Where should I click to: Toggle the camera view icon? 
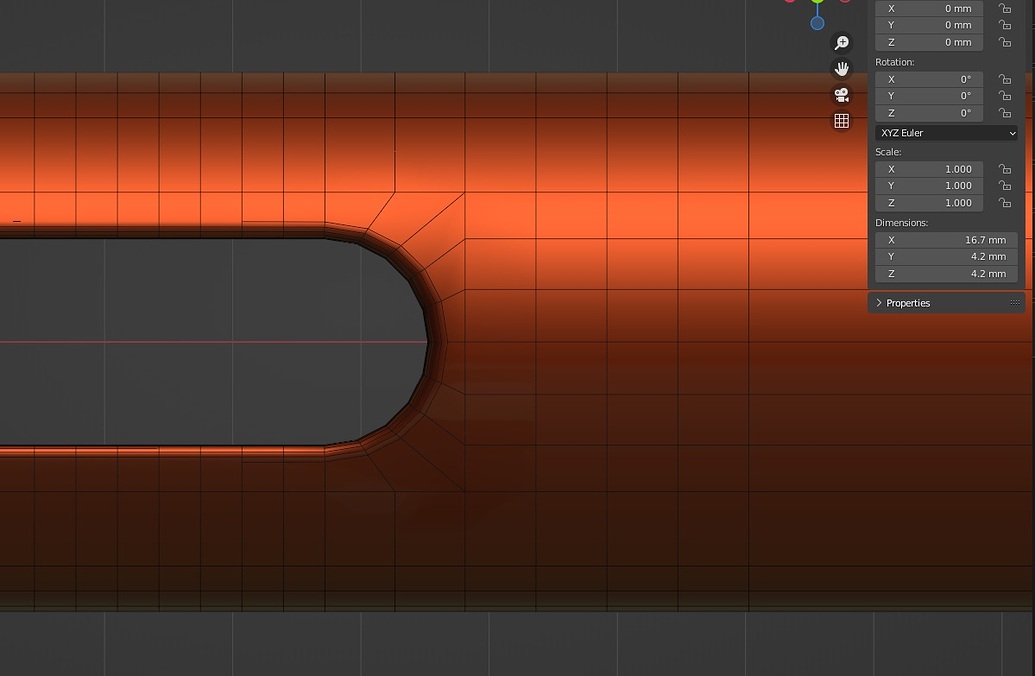[x=842, y=95]
